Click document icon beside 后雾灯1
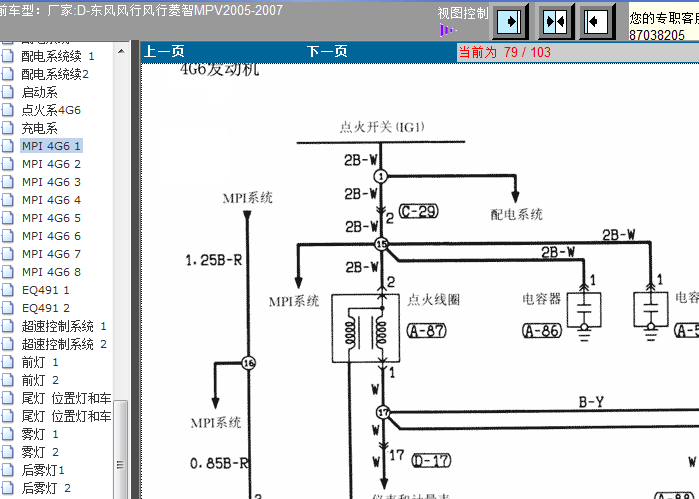 coord(8,470)
